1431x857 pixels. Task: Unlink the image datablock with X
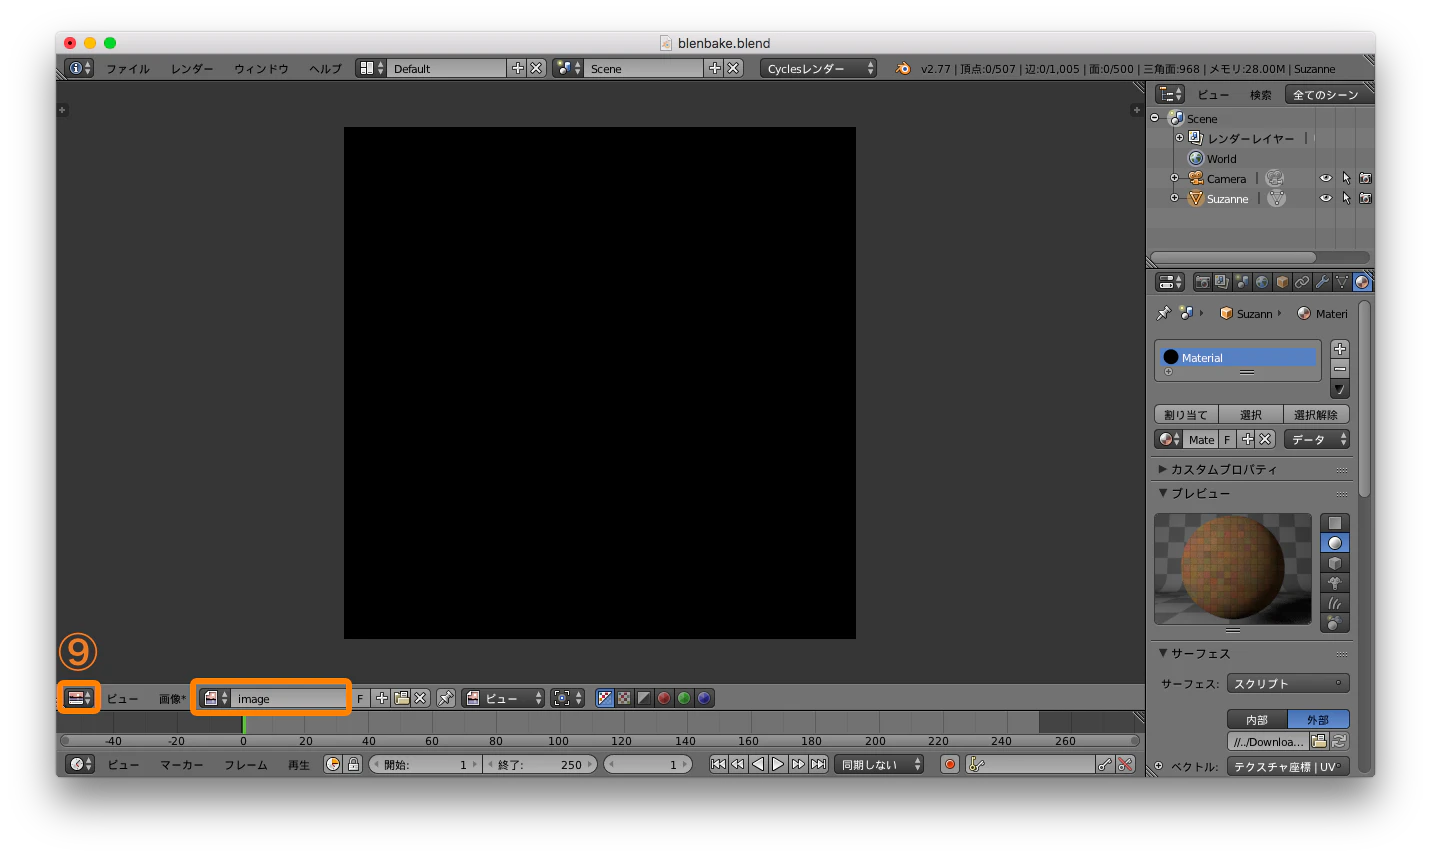(x=421, y=698)
